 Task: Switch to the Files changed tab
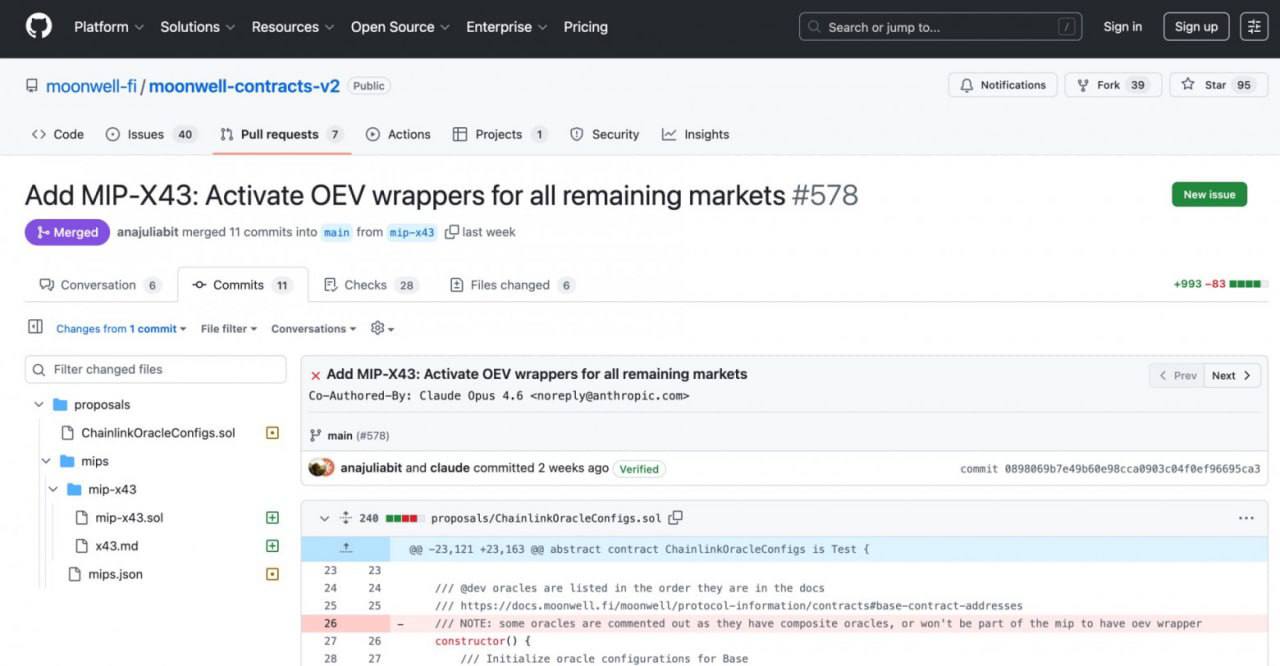click(x=511, y=285)
